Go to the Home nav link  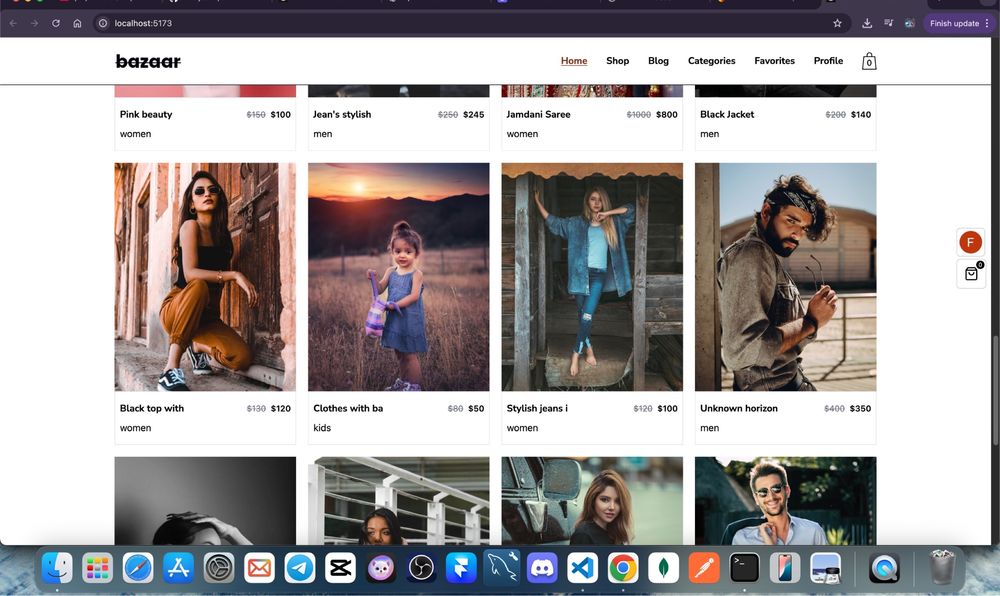pos(574,61)
